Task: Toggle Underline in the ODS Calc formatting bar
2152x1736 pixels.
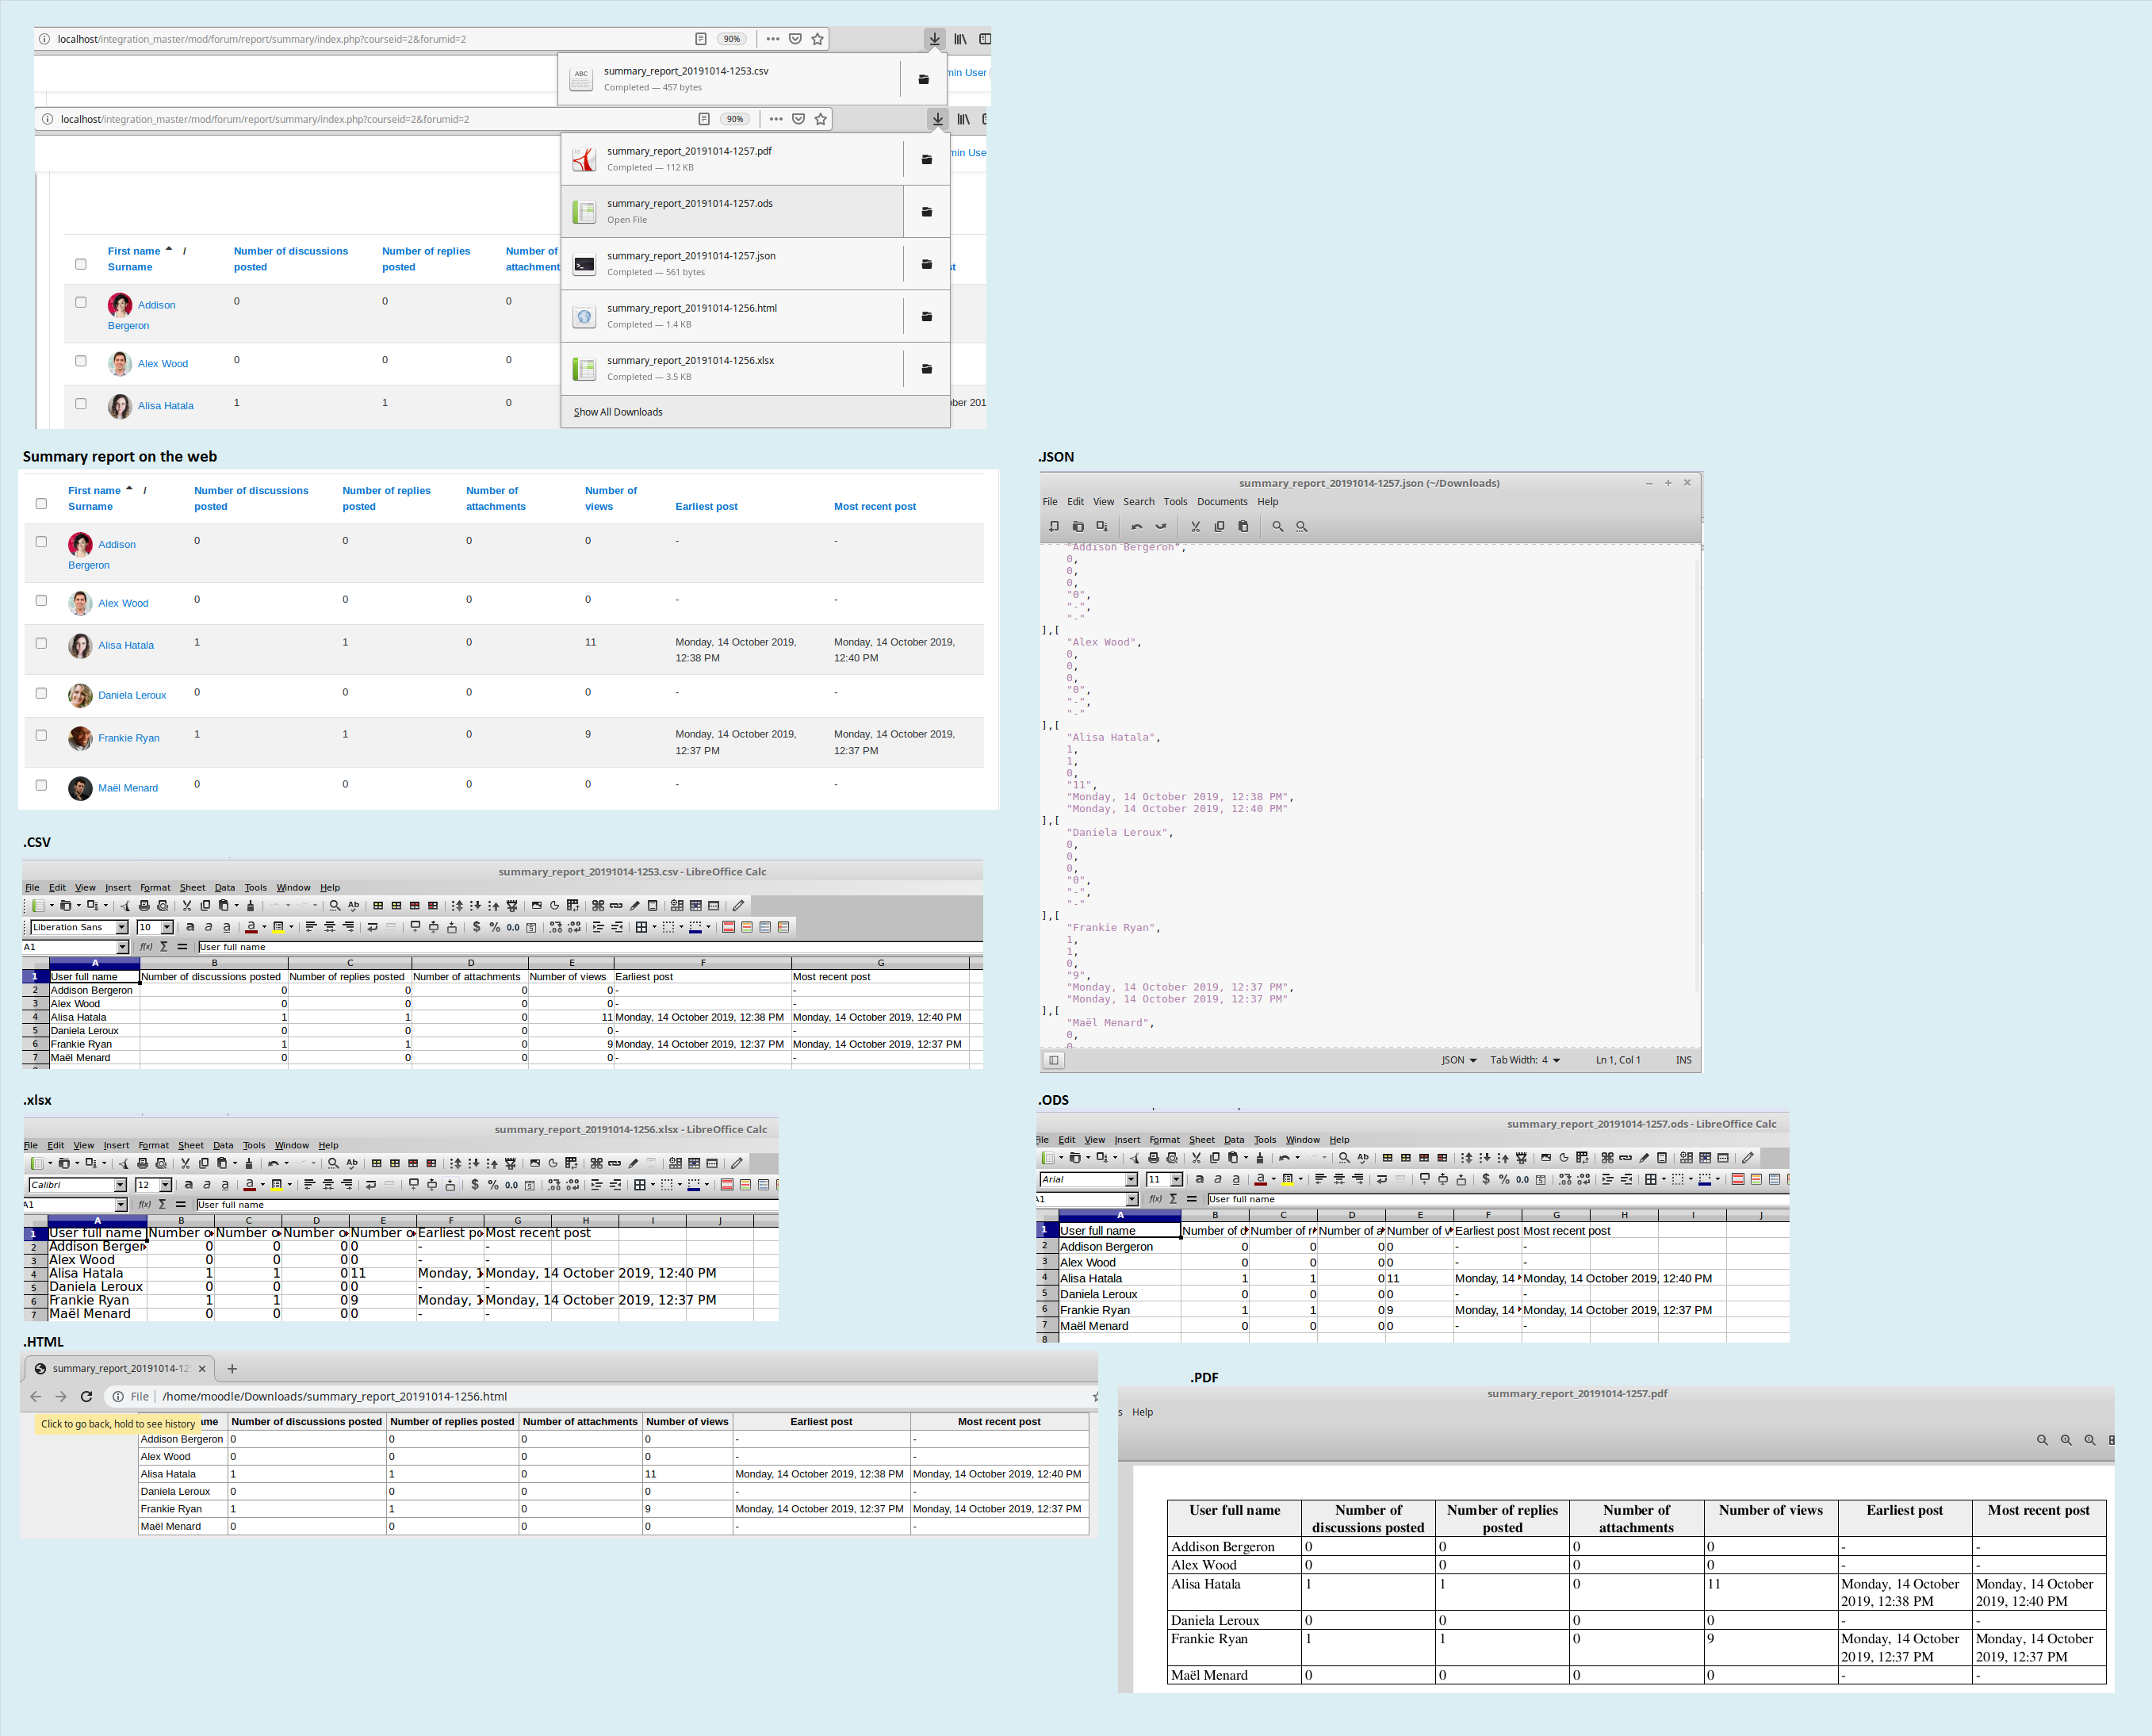Action: pyautogui.click(x=1236, y=1180)
